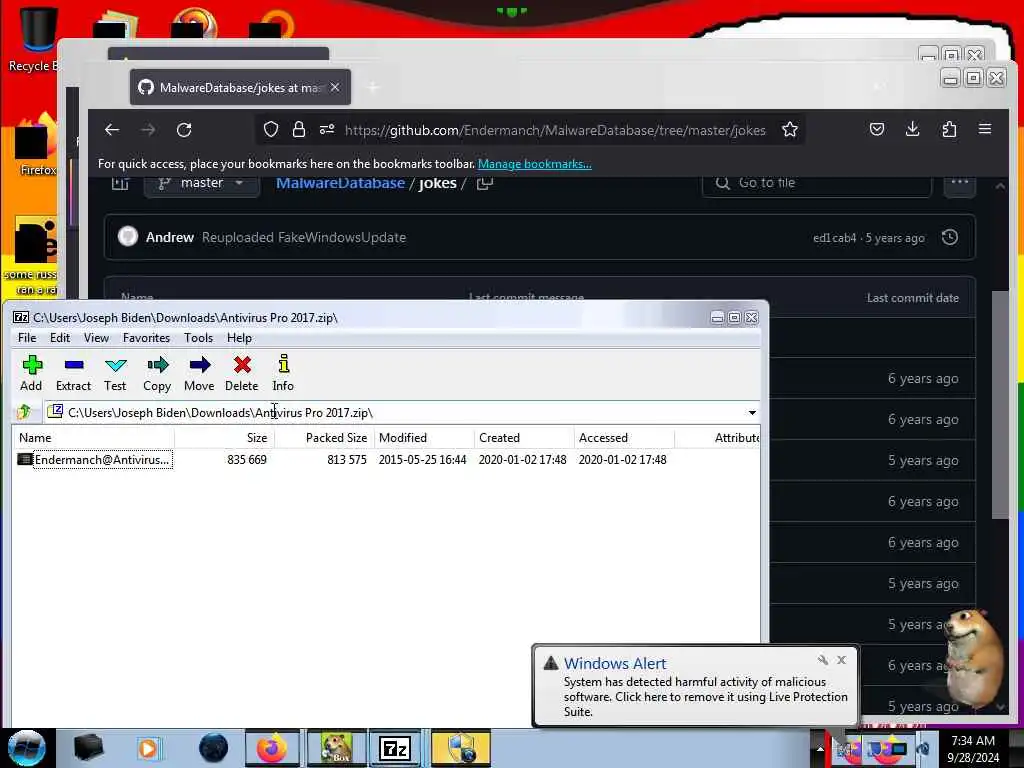This screenshot has height=768, width=1024.
Task: Extract the archive using the Extract icon
Action: 73,373
